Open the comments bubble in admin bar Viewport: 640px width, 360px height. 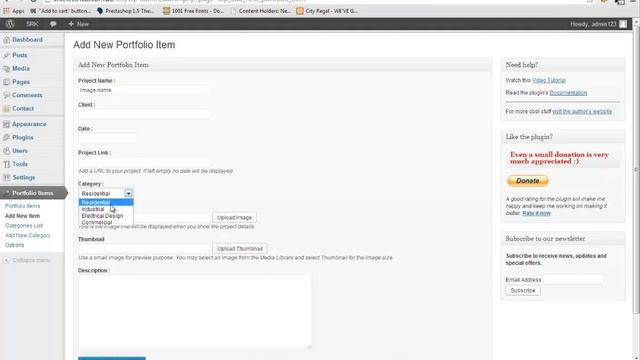[x=53, y=24]
